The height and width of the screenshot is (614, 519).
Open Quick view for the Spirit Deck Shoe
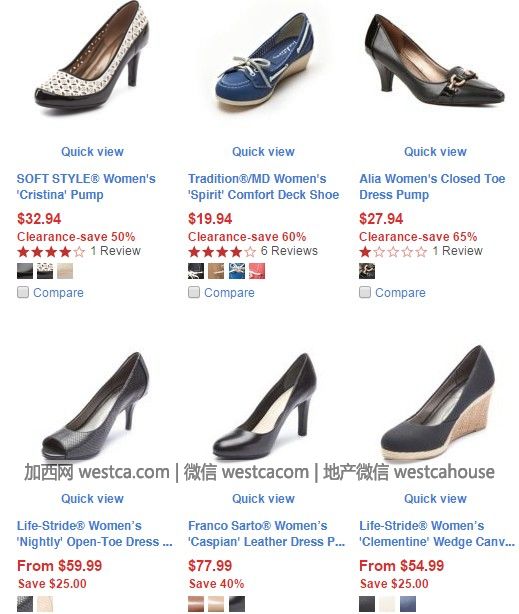pos(263,152)
